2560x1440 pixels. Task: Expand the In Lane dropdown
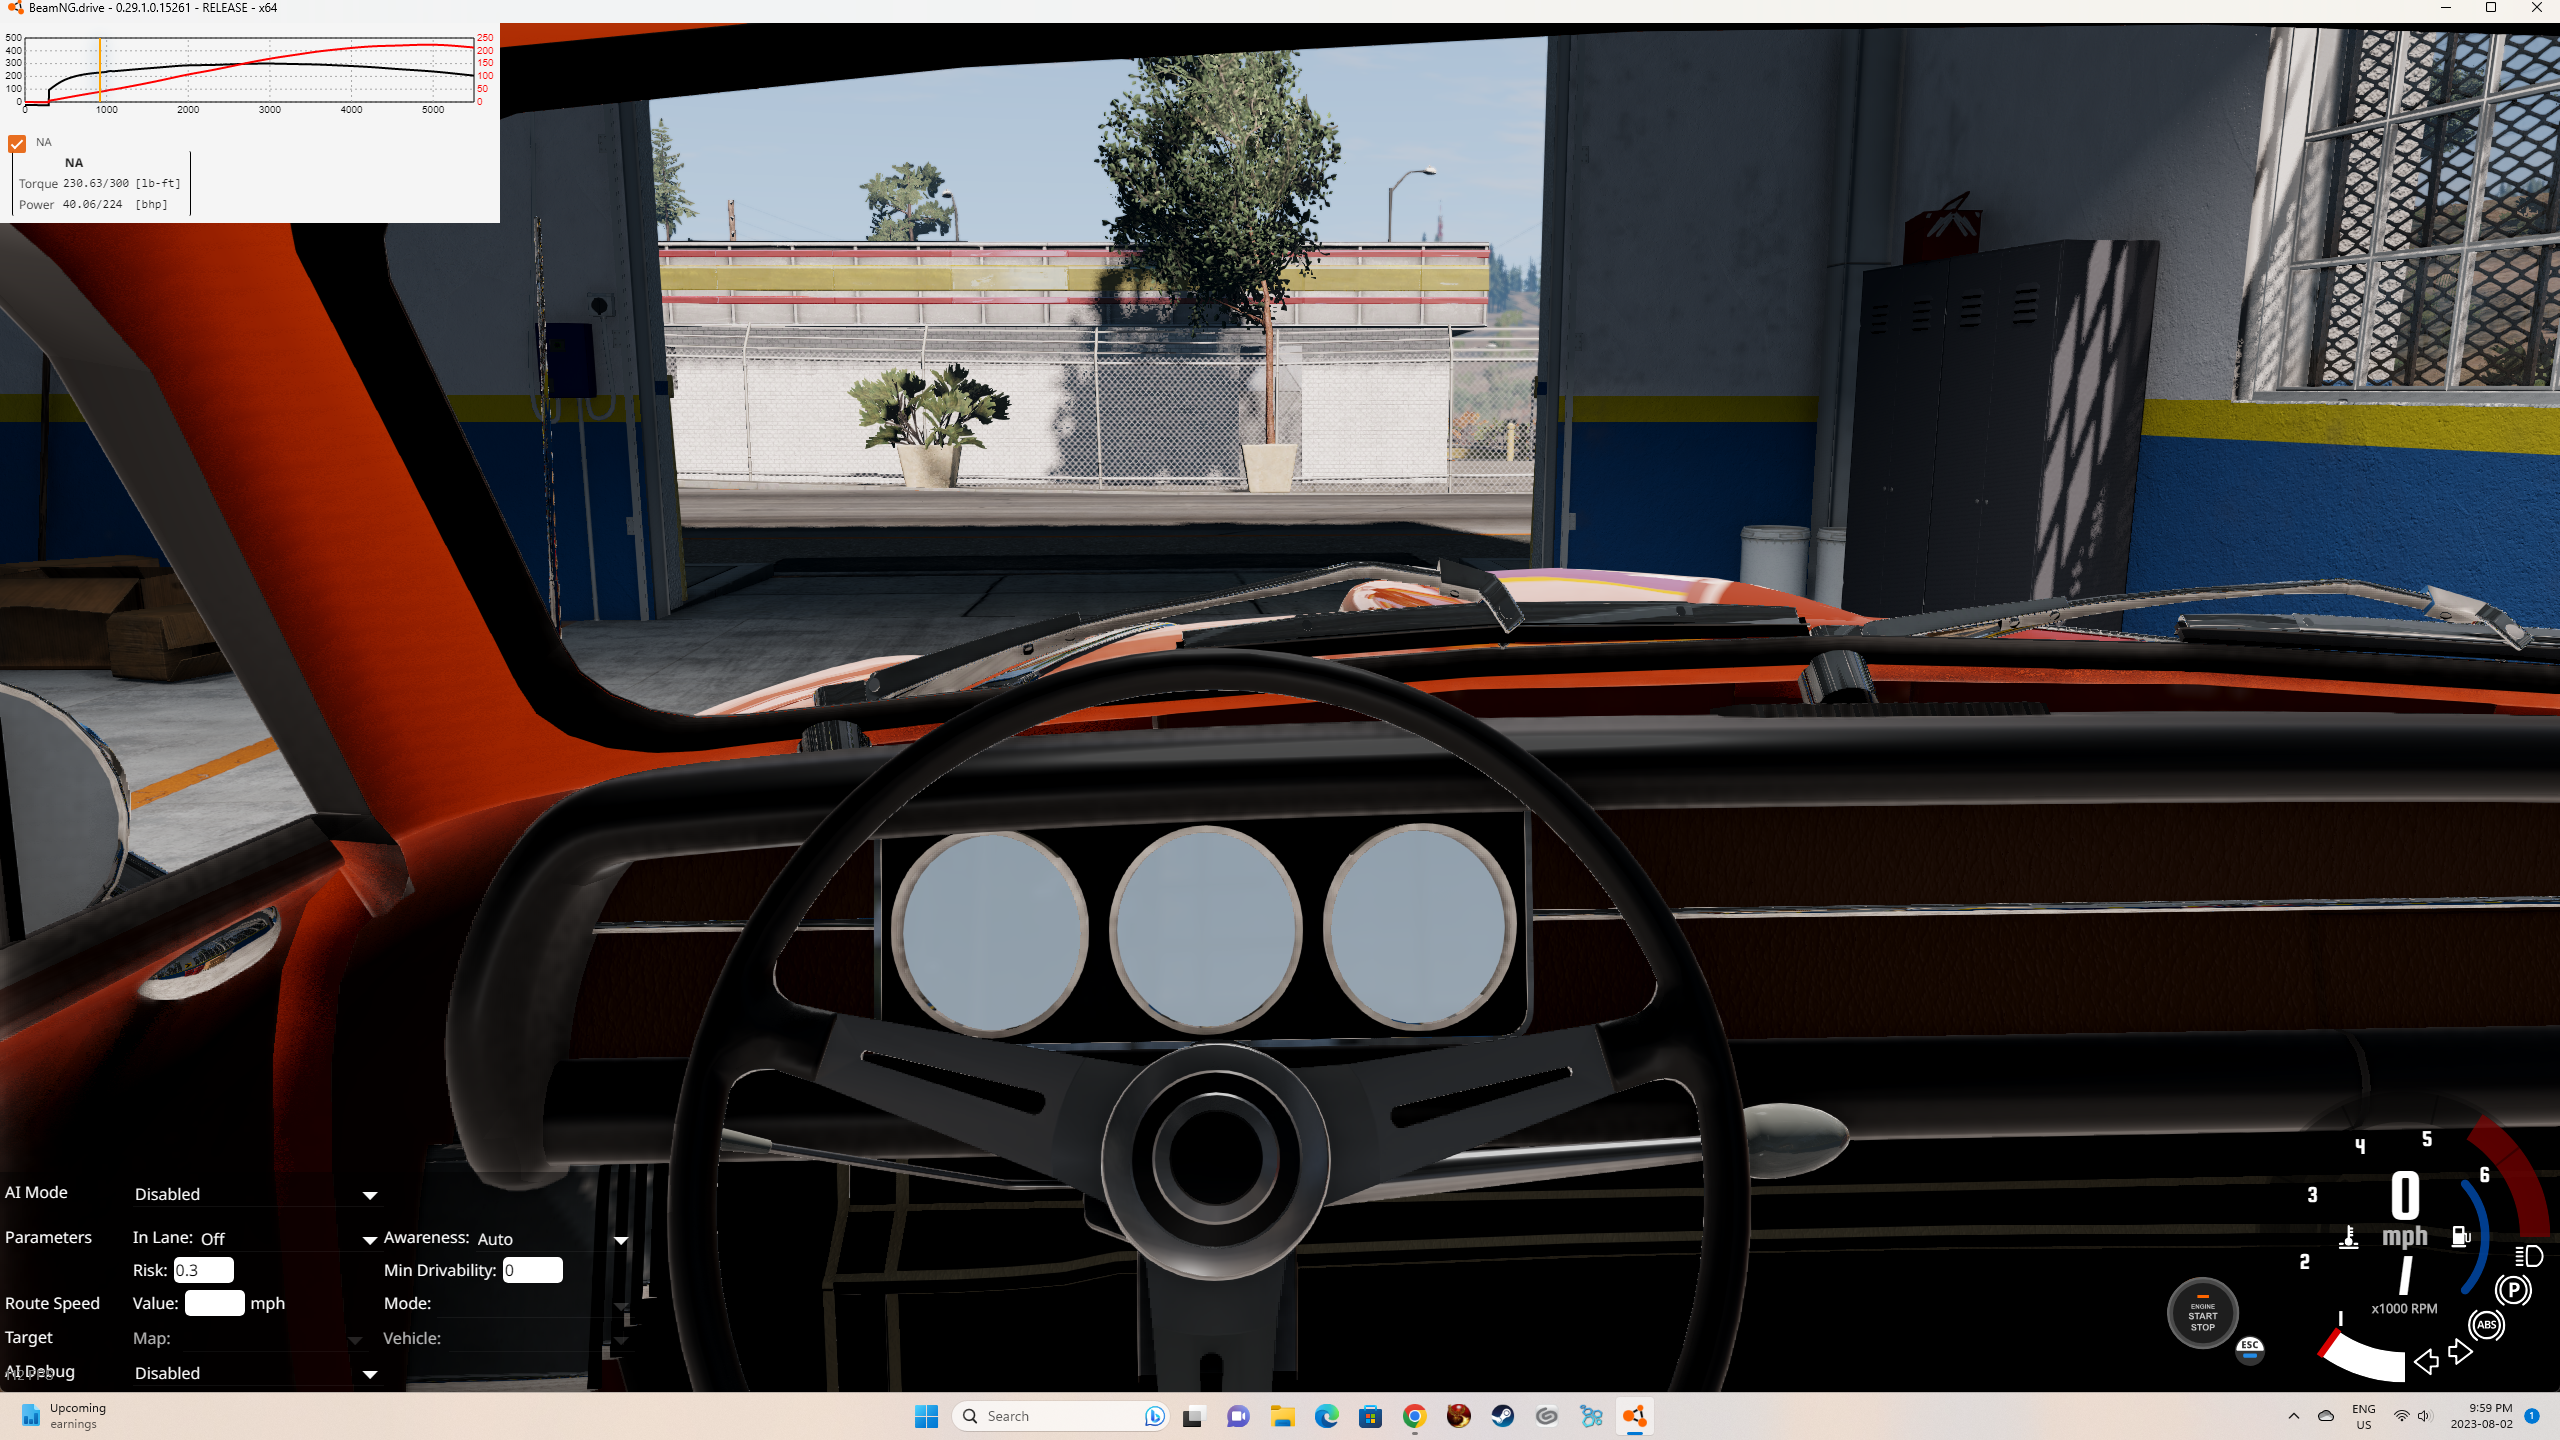[x=288, y=1239]
